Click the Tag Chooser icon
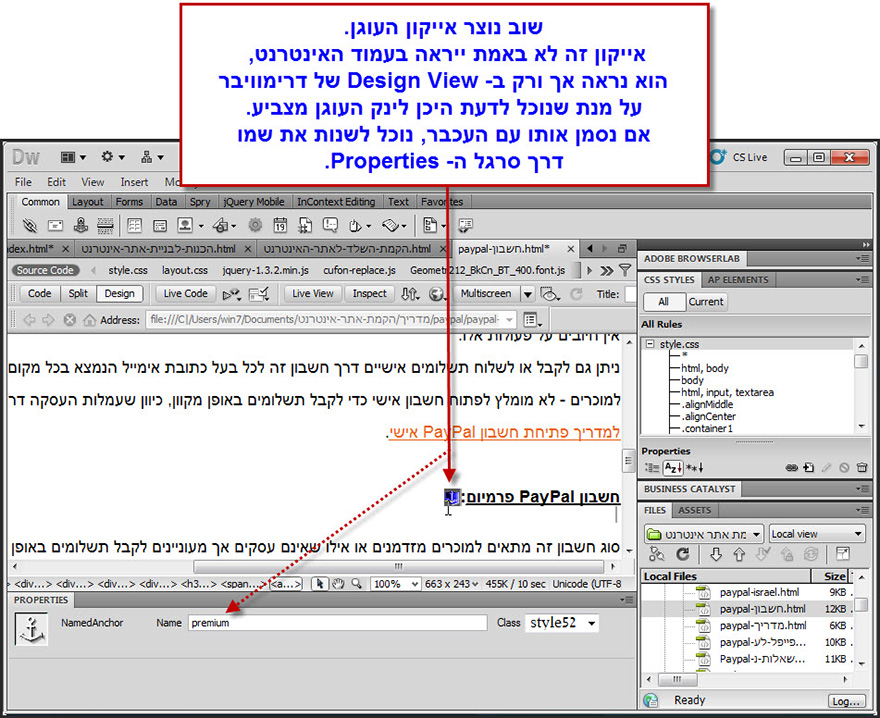Viewport: 880px width, 718px height. point(465,226)
